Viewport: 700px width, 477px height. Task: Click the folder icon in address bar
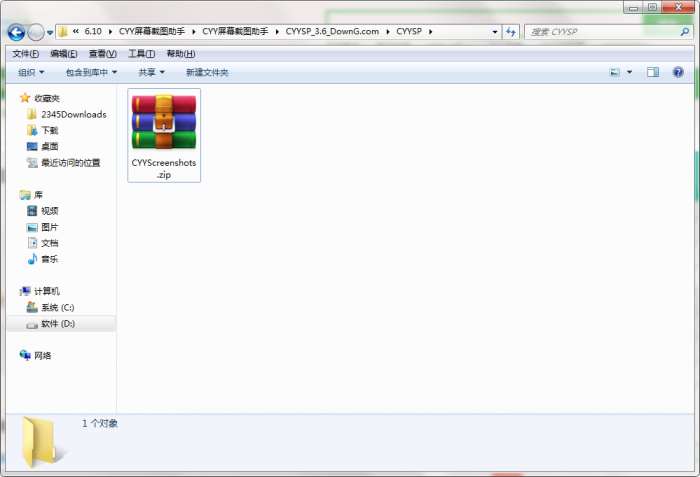coord(63,32)
